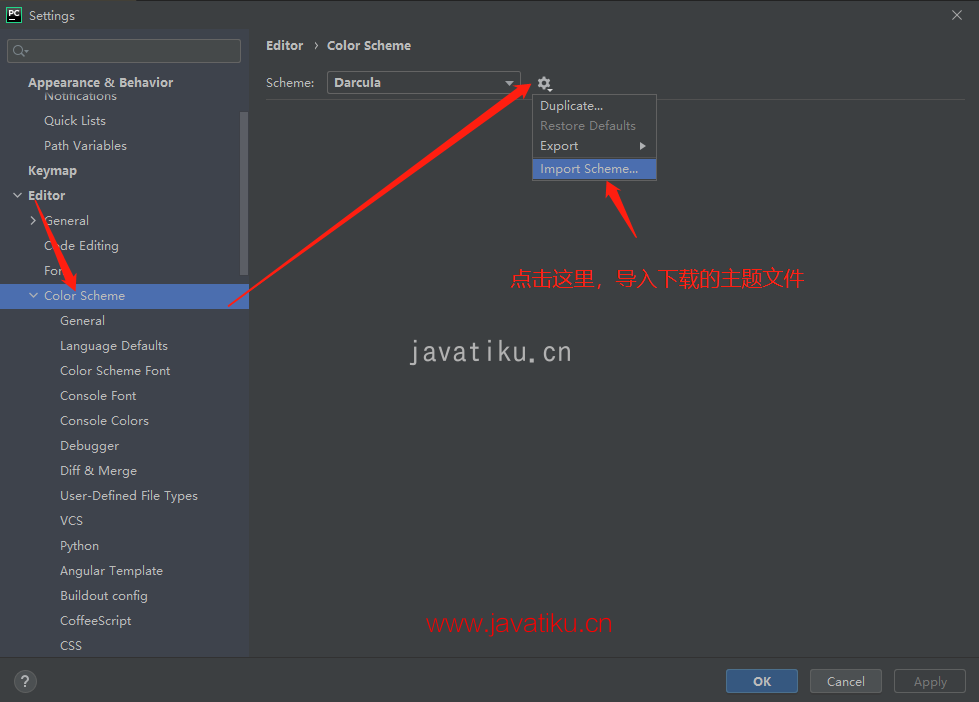
Task: Collapse the Editor tree section
Action: [17, 196]
